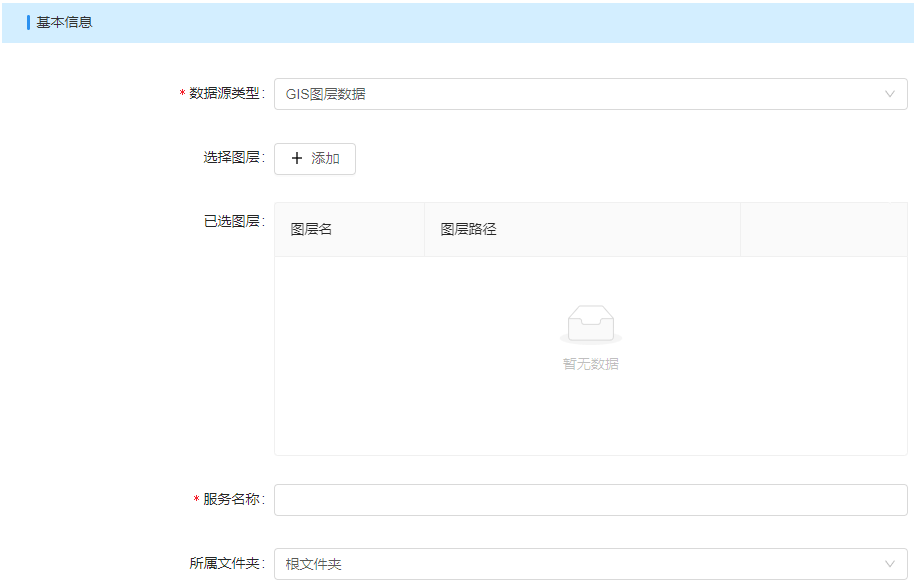Click the plus icon inside 添加 button
The height and width of the screenshot is (585, 914).
coord(296,159)
